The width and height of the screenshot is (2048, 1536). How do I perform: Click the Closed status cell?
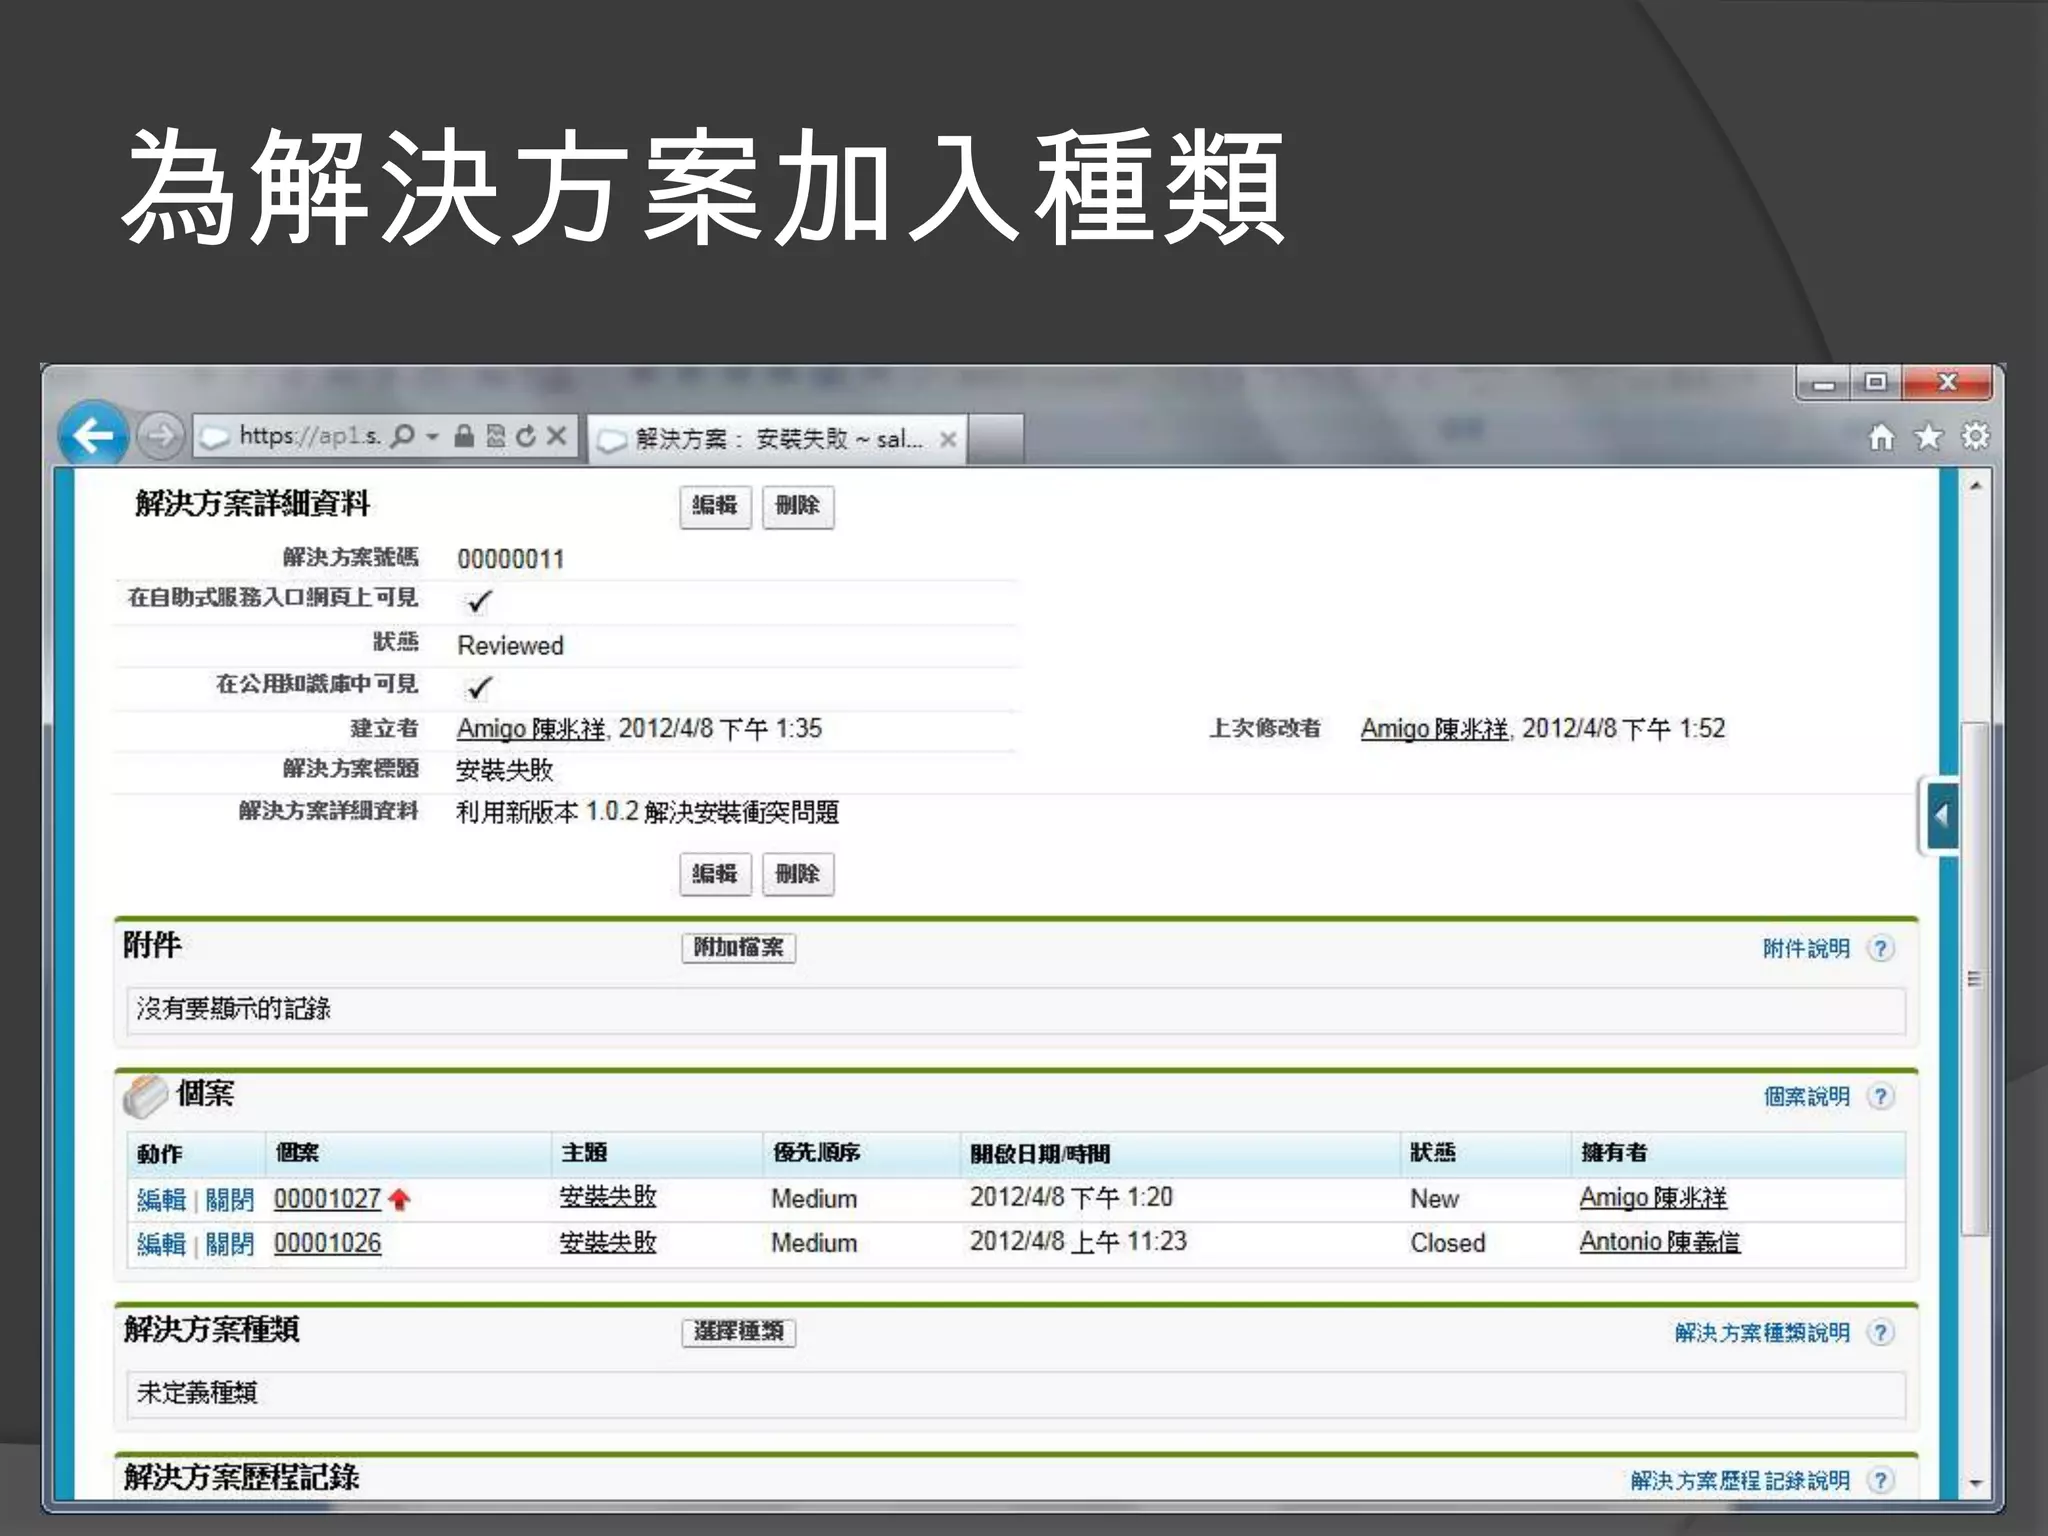pyautogui.click(x=1448, y=1243)
